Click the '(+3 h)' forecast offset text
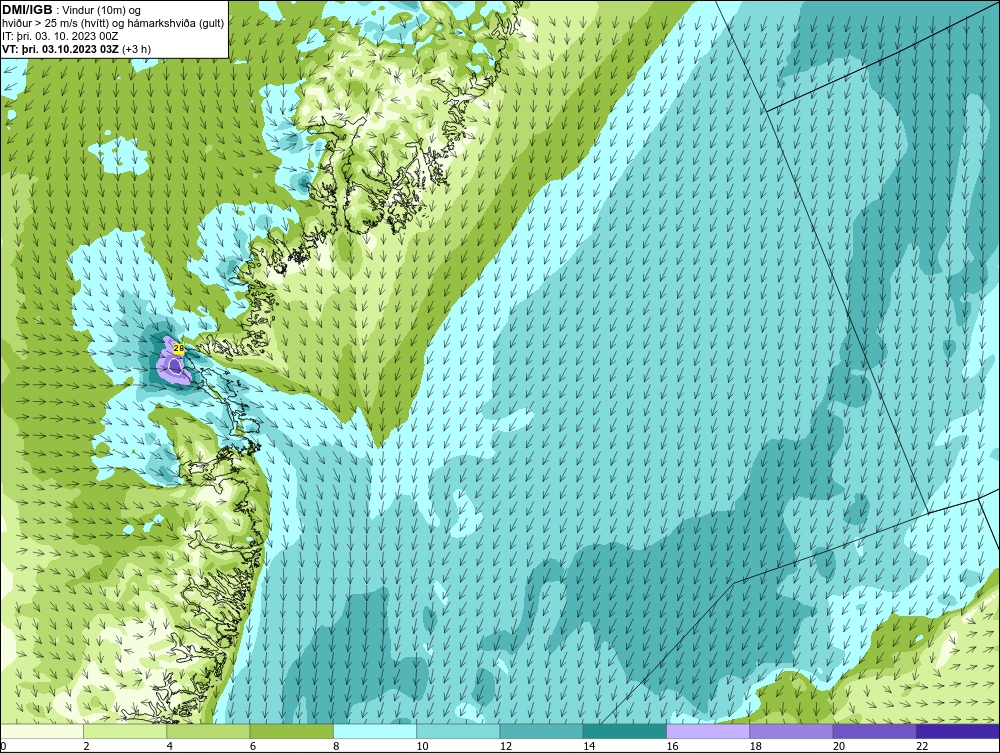 coord(136,49)
